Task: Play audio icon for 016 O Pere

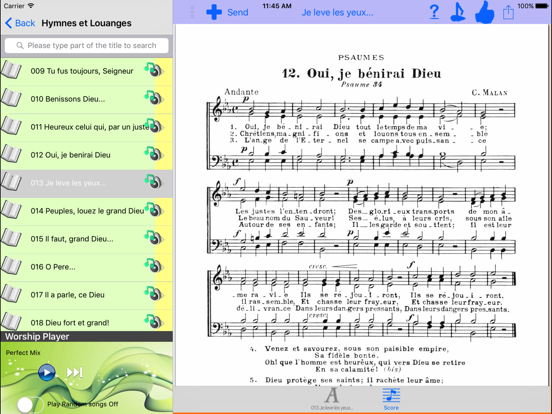Action: pyautogui.click(x=154, y=266)
